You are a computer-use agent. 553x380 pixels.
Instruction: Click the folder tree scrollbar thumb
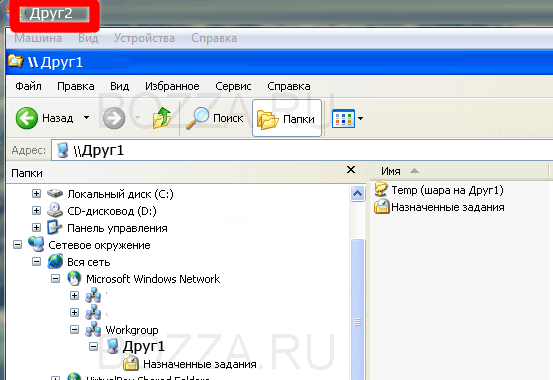[x=357, y=309]
